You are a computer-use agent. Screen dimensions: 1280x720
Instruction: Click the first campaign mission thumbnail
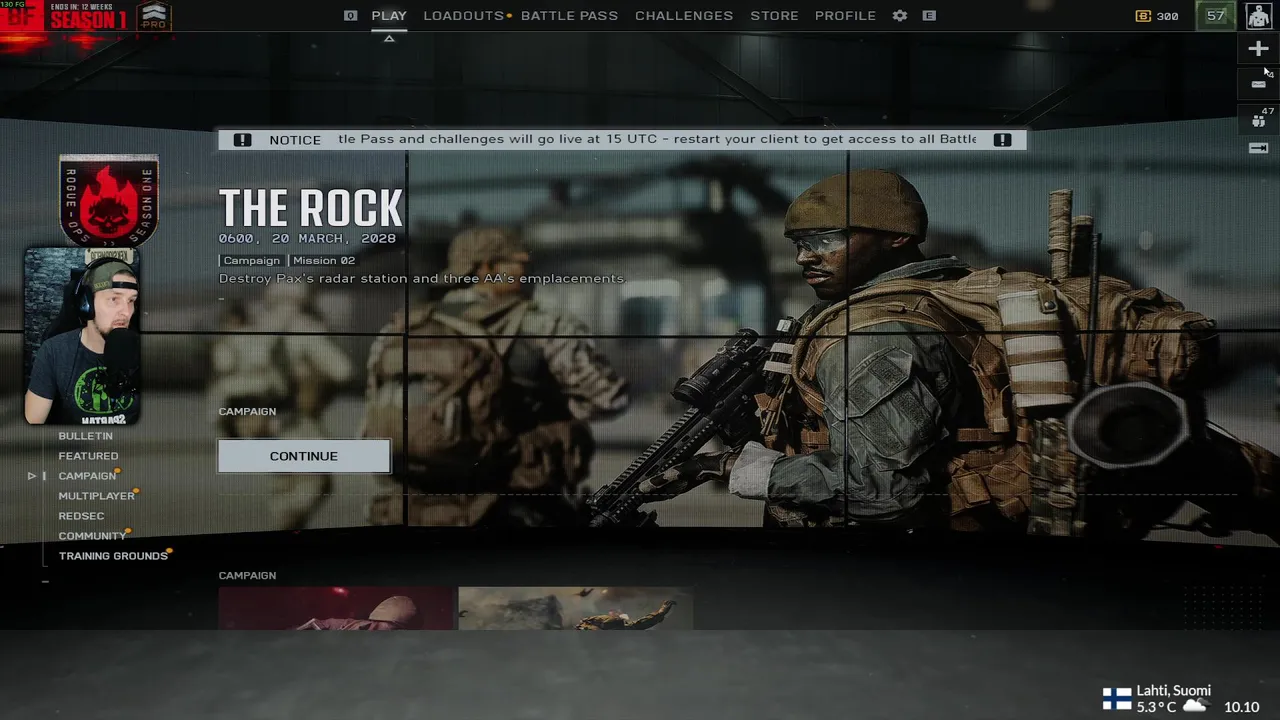pos(336,608)
